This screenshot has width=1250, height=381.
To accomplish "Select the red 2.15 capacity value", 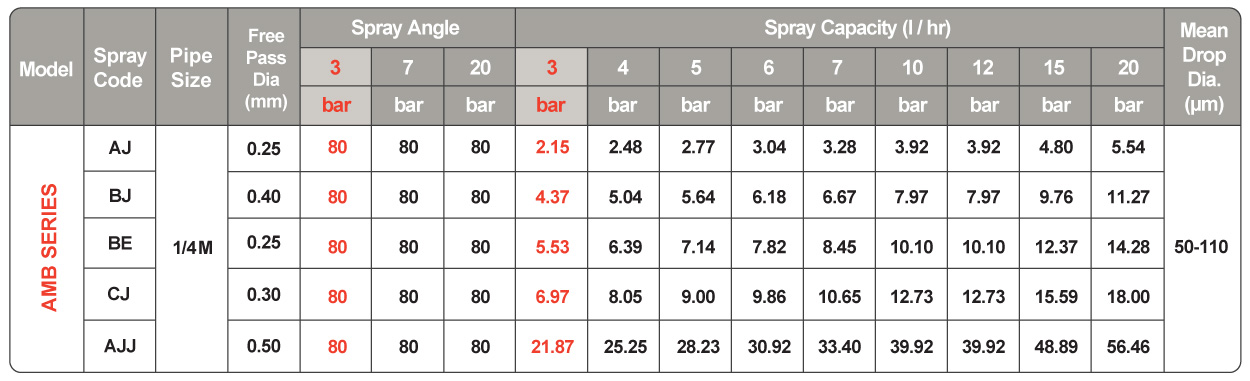I will coord(552,148).
